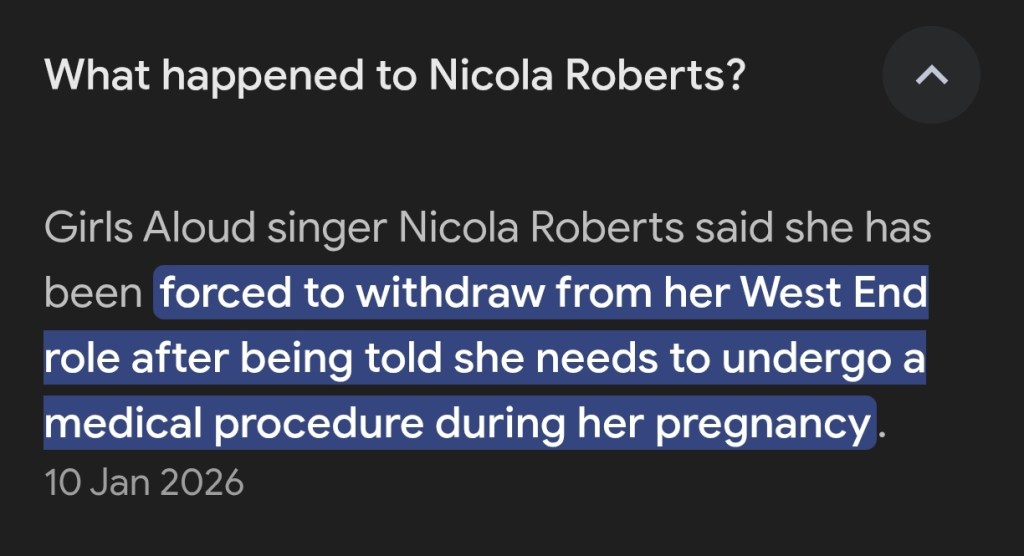Collapse the Nicola Roberts answer chevron

931,76
